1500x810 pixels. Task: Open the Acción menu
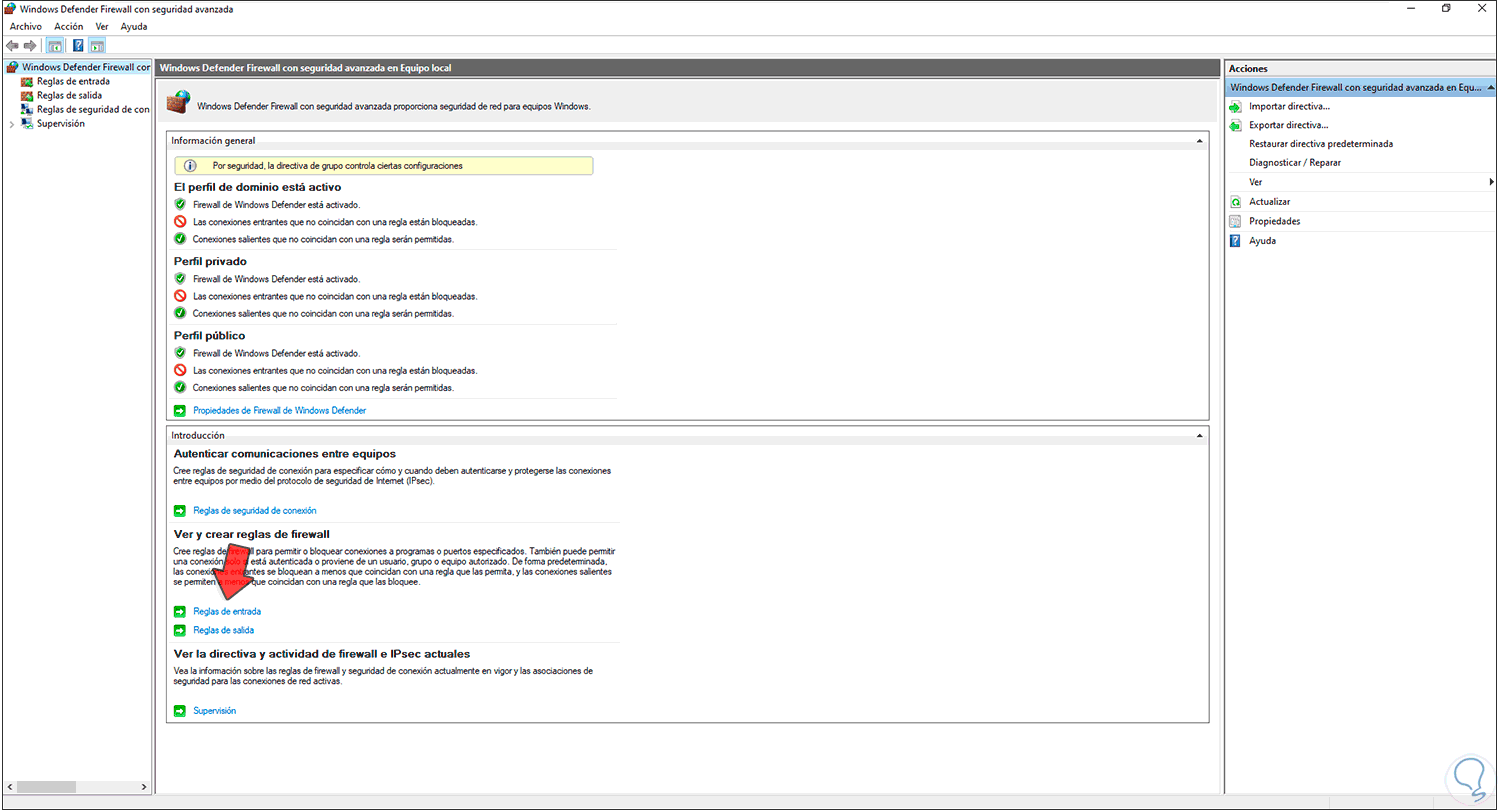coord(69,27)
